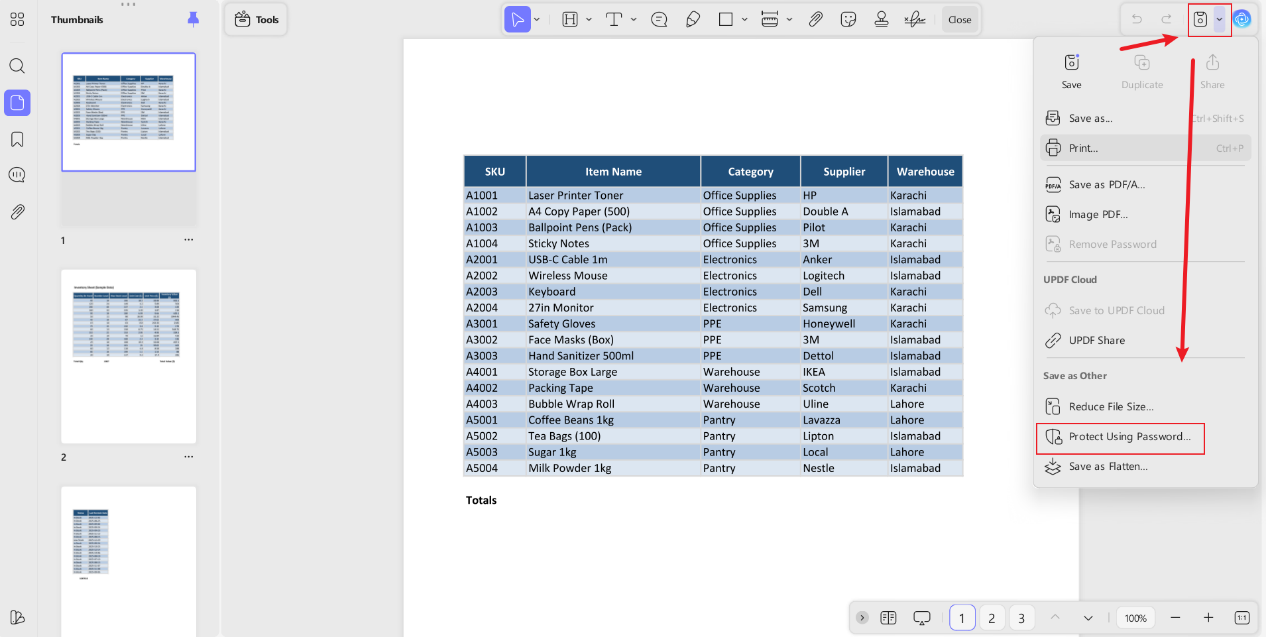Click the 'Honeywell' supplier cell
The width and height of the screenshot is (1266, 637).
(844, 323)
